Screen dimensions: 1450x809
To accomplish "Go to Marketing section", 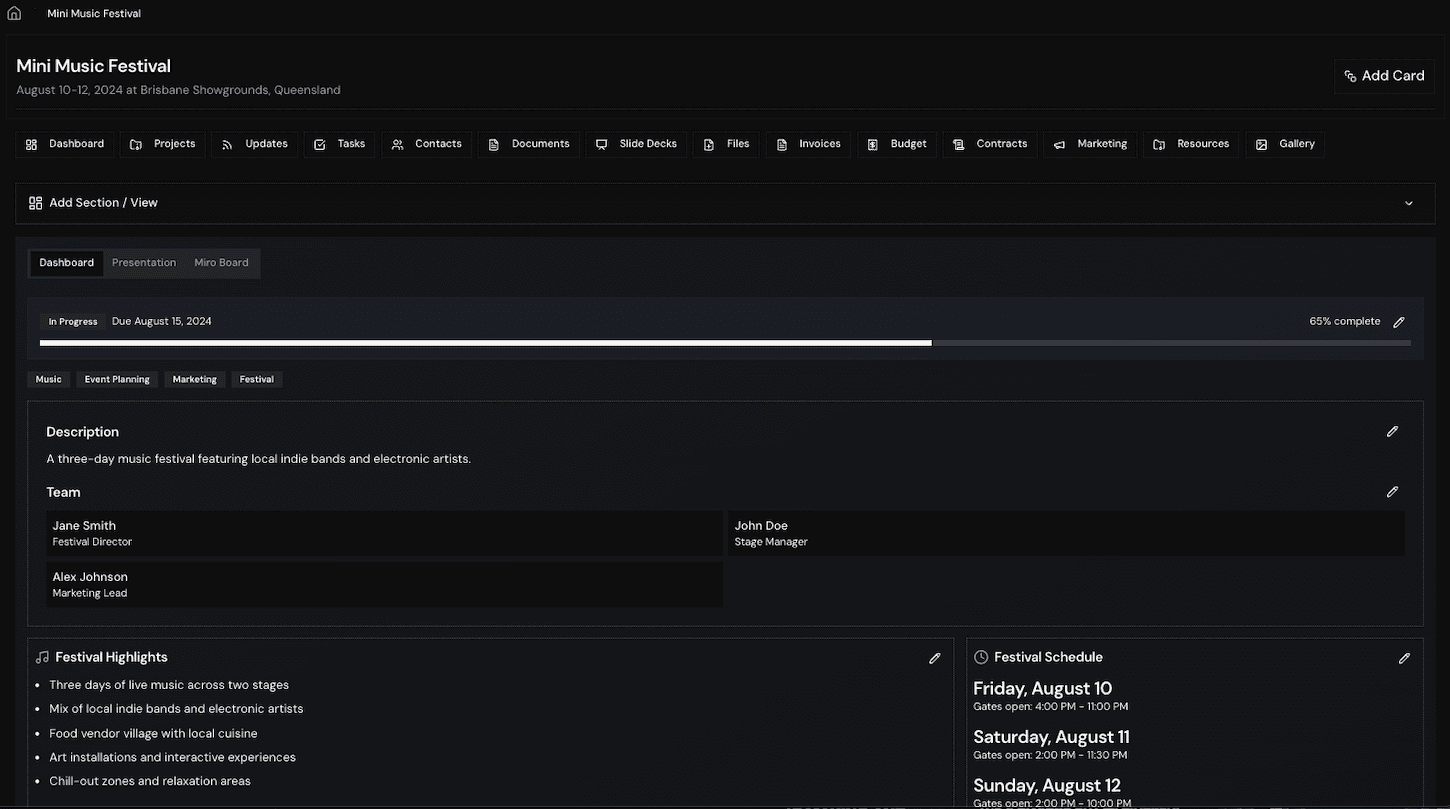I will coord(1091,144).
